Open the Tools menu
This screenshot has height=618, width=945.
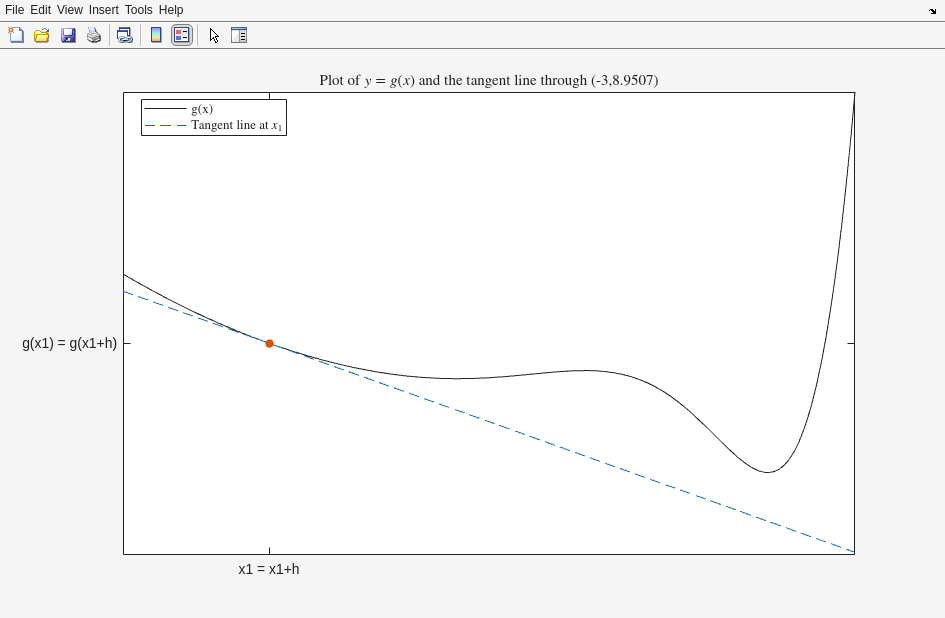coord(138,10)
